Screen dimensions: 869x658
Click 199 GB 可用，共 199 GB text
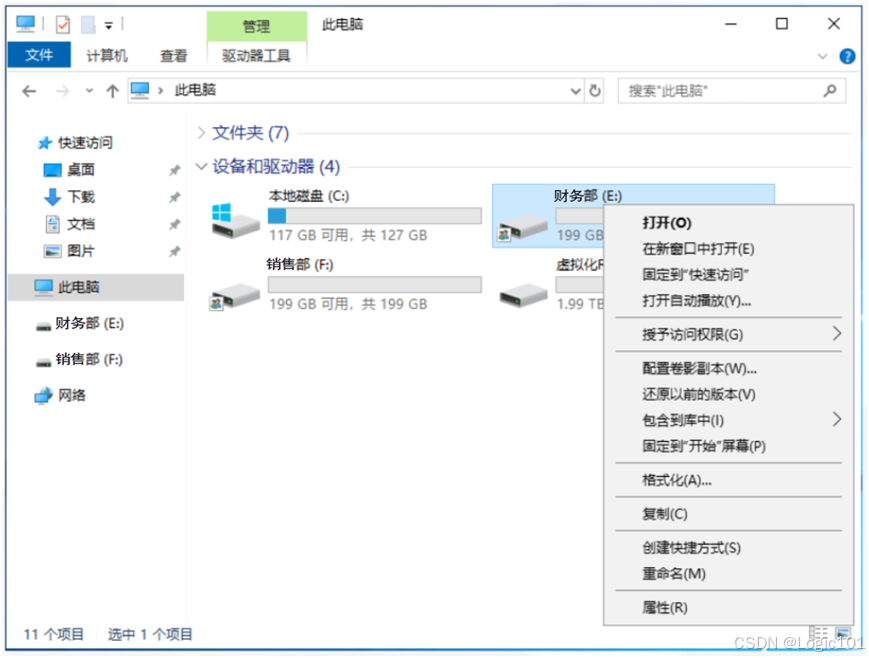[348, 304]
